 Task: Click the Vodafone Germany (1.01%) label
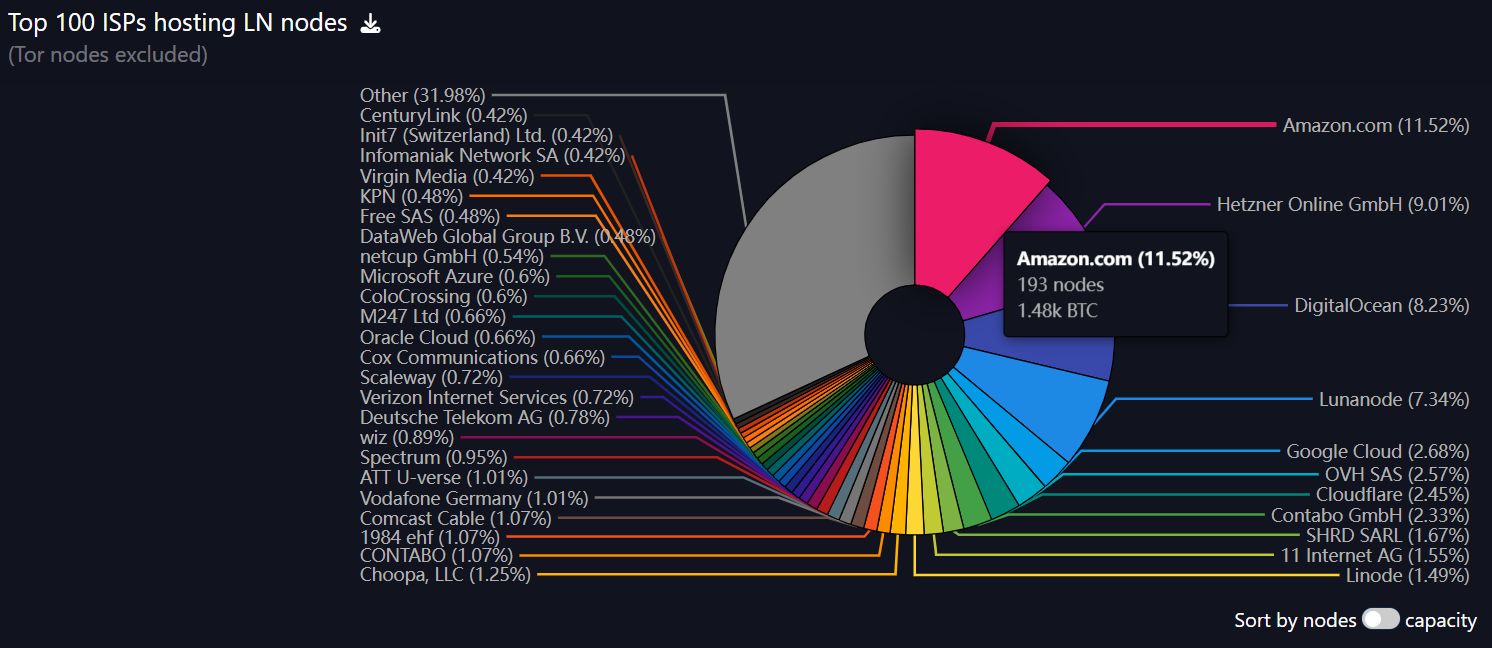[474, 498]
